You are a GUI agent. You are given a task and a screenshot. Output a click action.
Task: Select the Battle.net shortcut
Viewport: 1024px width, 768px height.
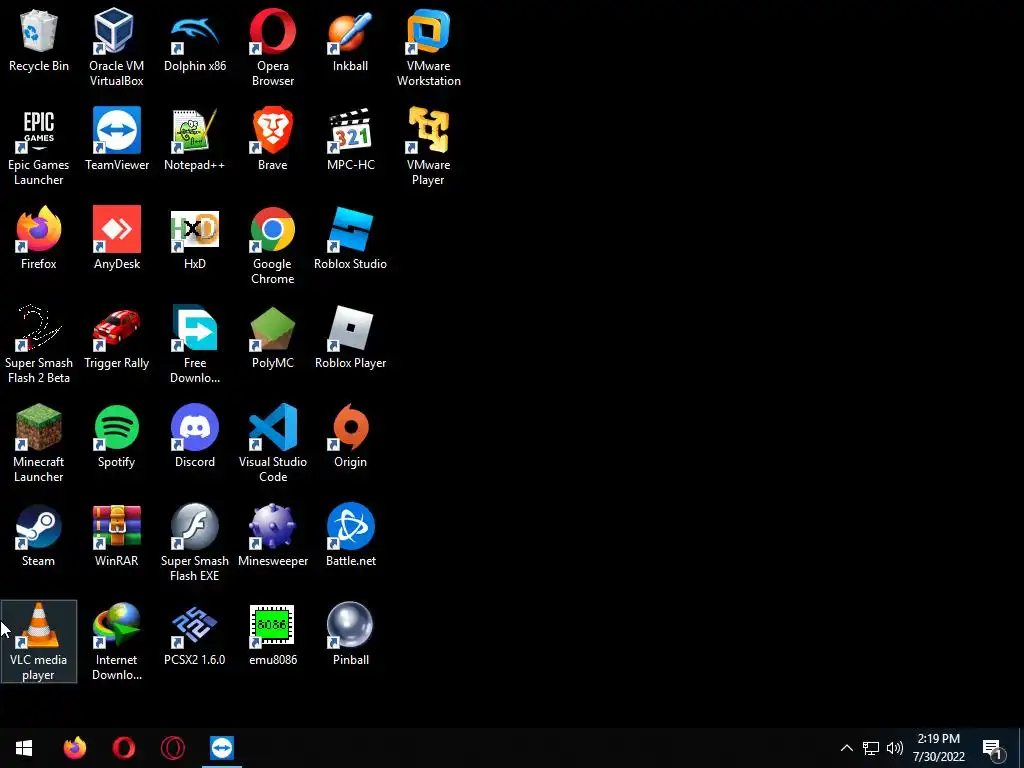[x=351, y=536]
